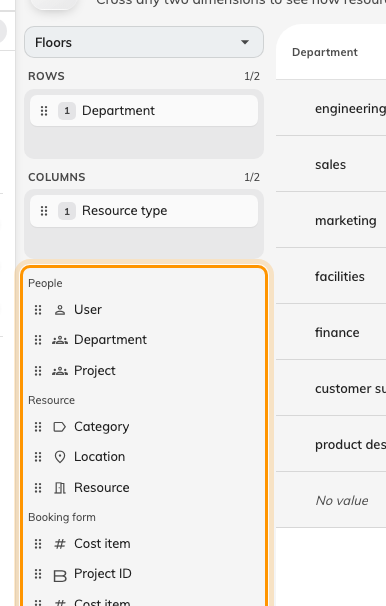Grab the drag handle beside User
Image resolution: width=386 pixels, height=606 pixels.
[38, 310]
